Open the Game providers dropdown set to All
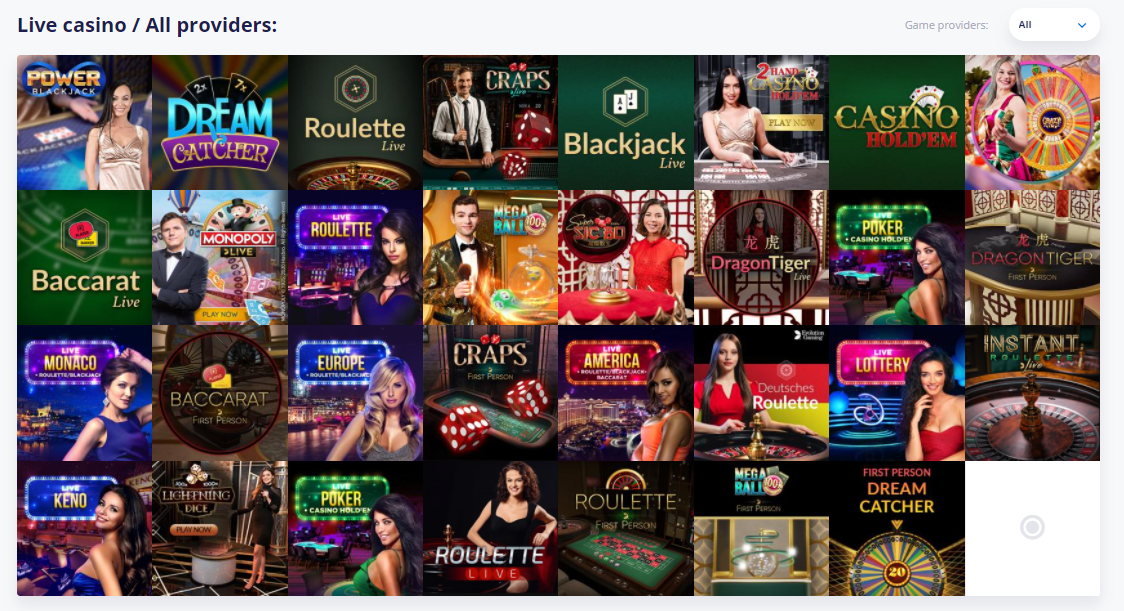 point(1054,25)
